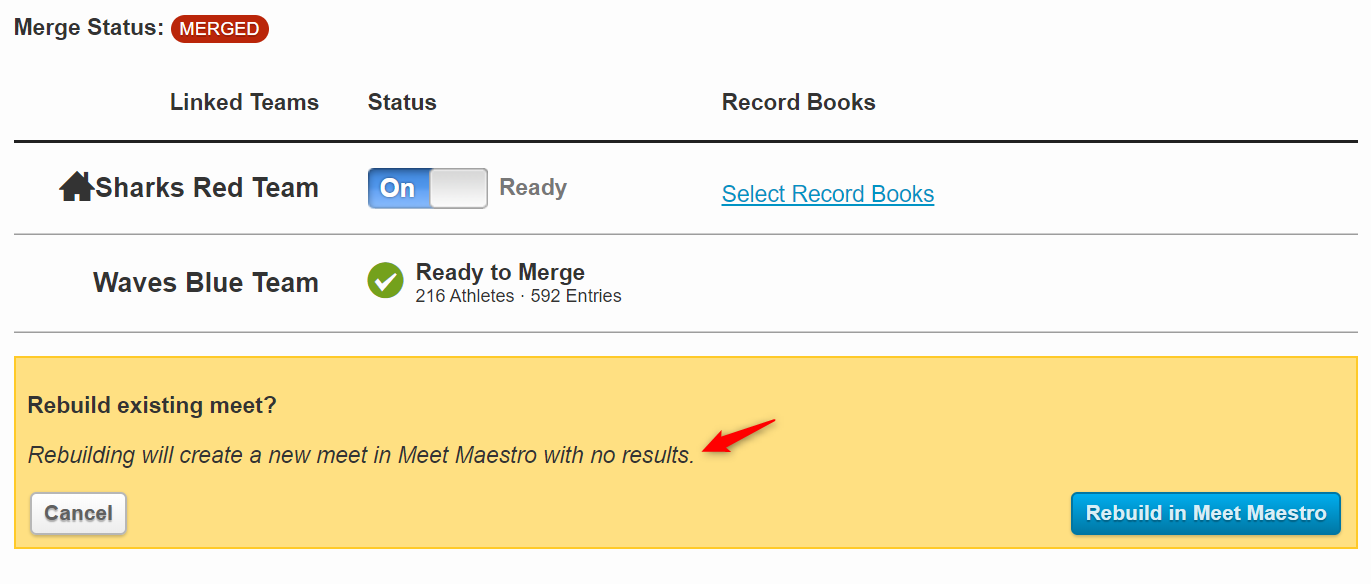The height and width of the screenshot is (584, 1371).
Task: Open the Select Record Books link
Action: click(828, 194)
